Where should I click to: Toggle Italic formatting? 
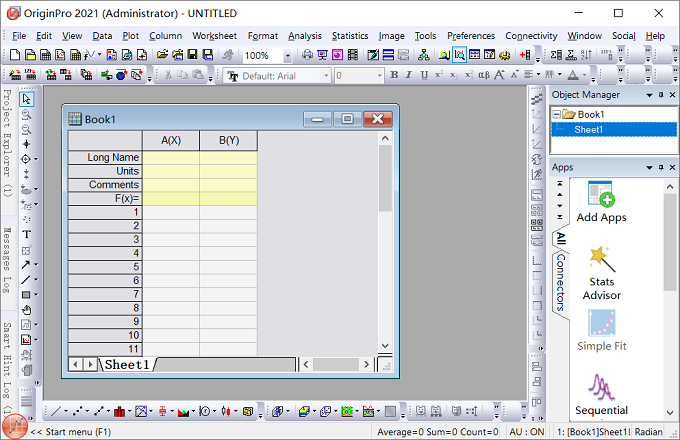tap(409, 75)
